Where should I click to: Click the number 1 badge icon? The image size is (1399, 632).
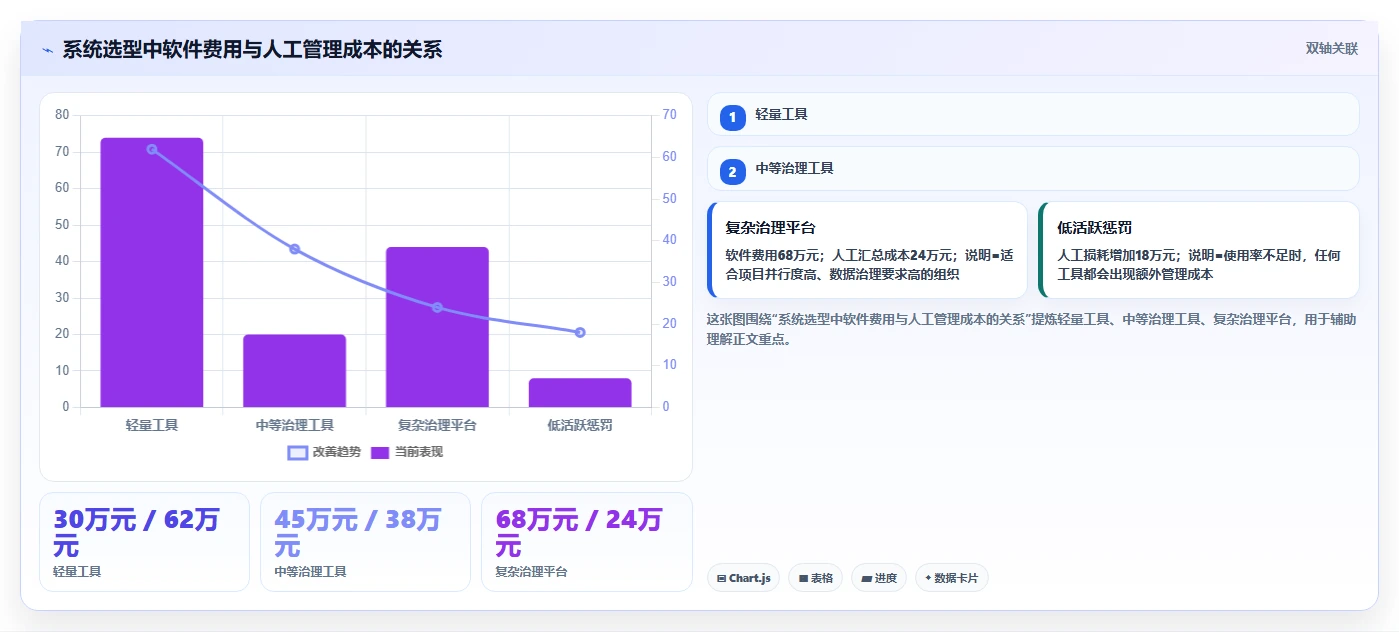[x=732, y=117]
